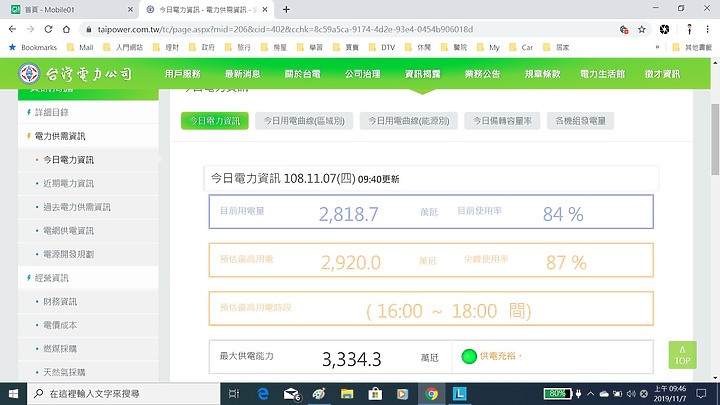The width and height of the screenshot is (720, 405).
Task: Open the 電力生活館 navigation menu
Action: tap(602, 74)
